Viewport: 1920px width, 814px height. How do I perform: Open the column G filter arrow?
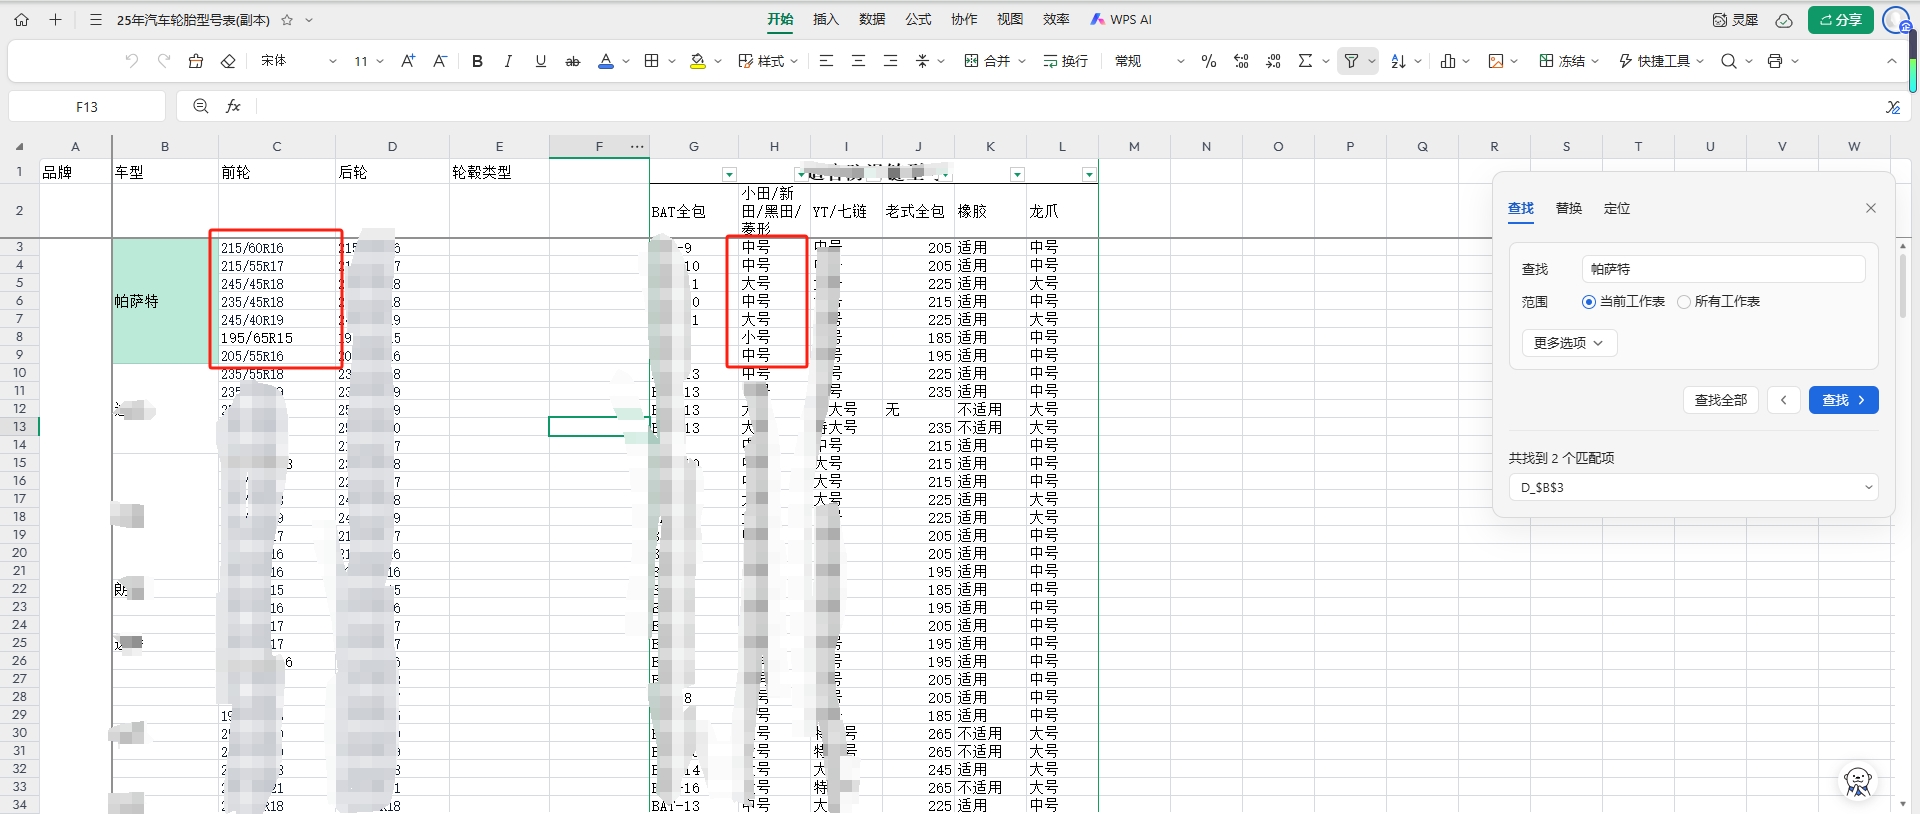[x=729, y=174]
